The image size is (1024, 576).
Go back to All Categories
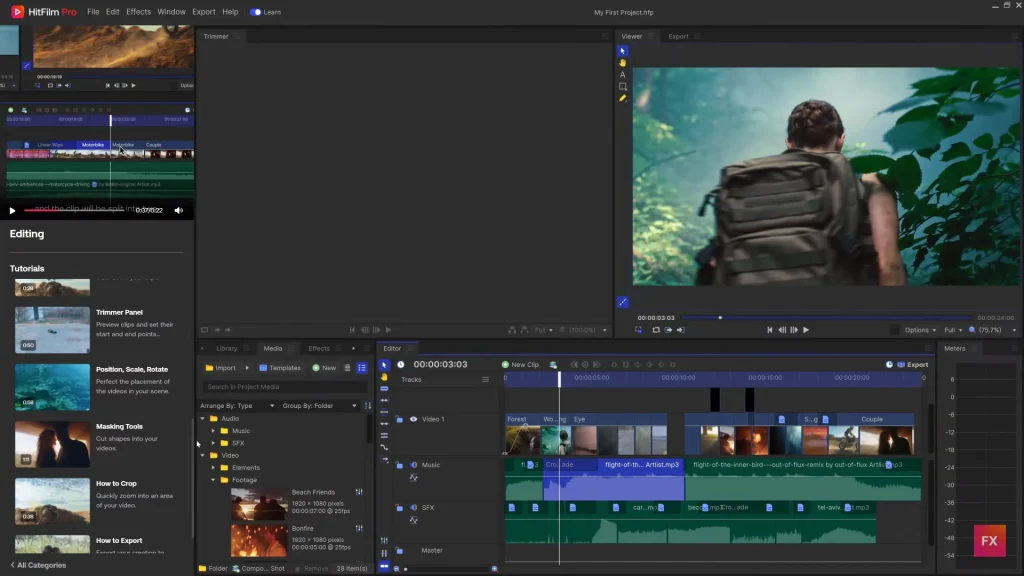(38, 565)
